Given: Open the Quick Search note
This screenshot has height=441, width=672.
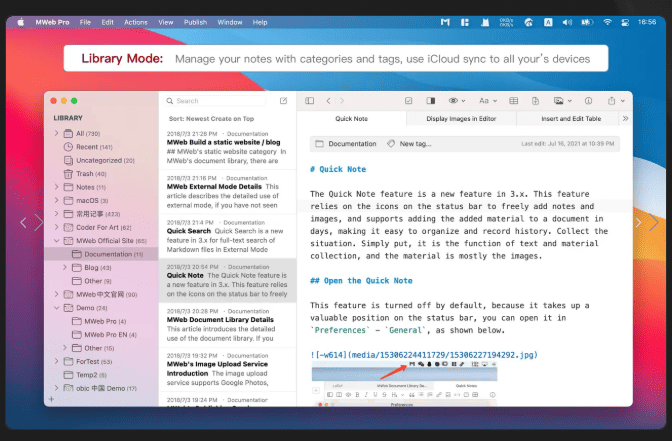Looking at the screenshot, I should tap(227, 236).
